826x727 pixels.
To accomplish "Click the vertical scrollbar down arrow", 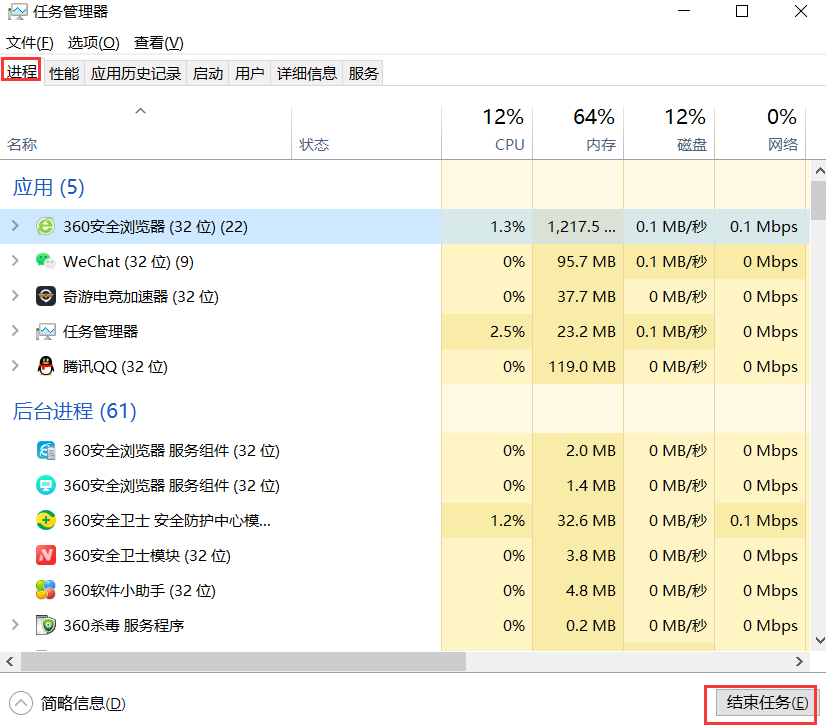I will coord(819,640).
